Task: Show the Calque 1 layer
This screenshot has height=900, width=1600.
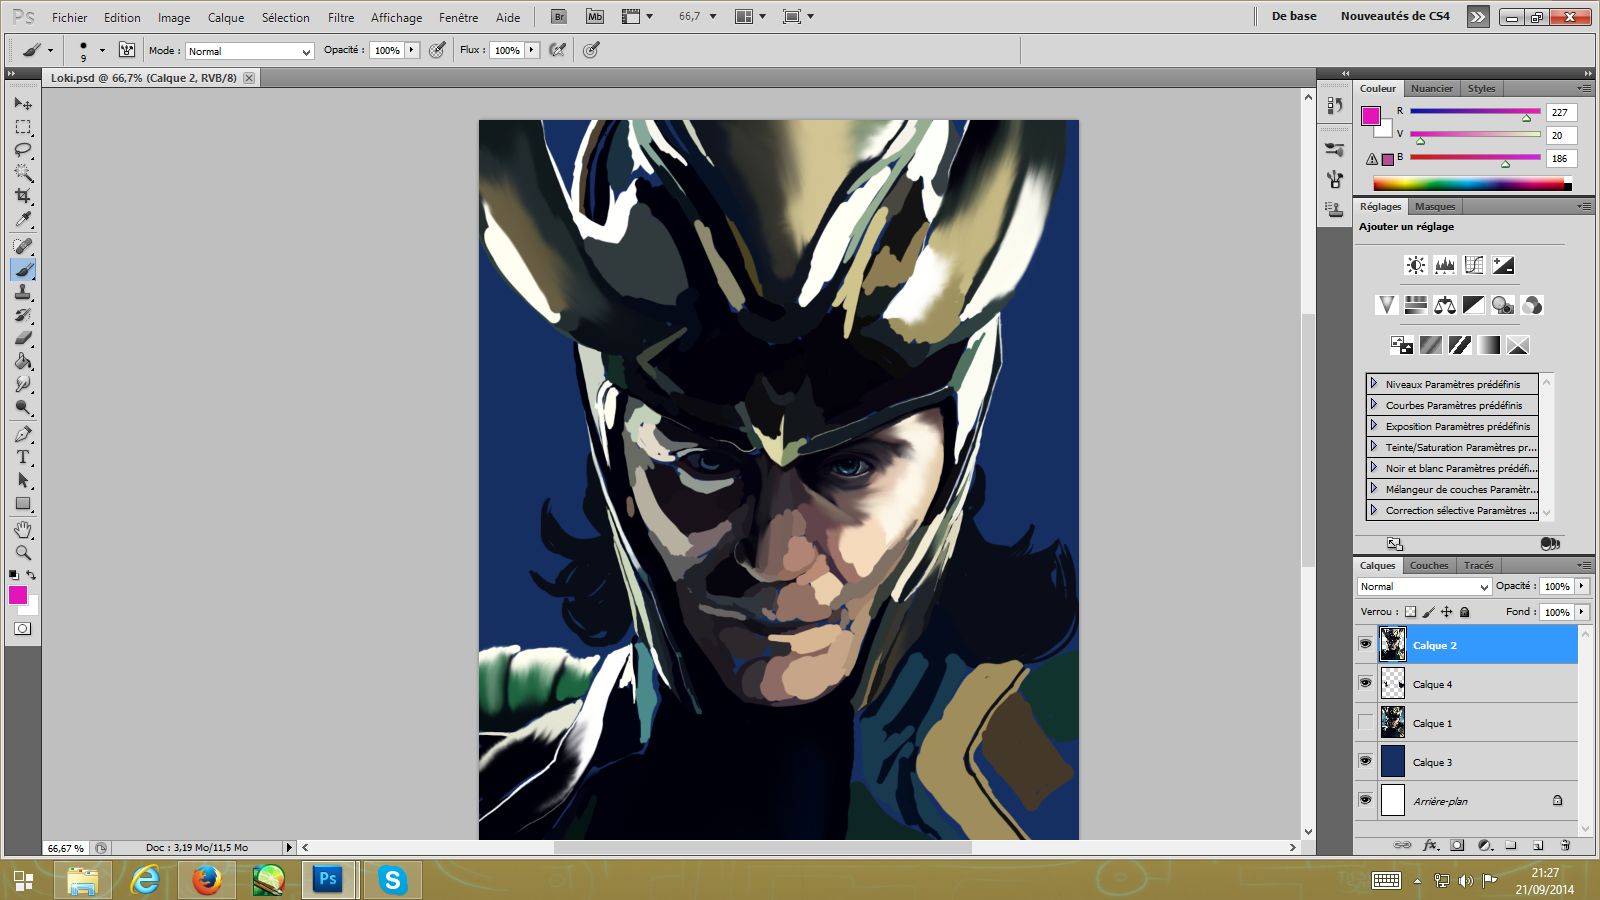Action: [x=1365, y=722]
